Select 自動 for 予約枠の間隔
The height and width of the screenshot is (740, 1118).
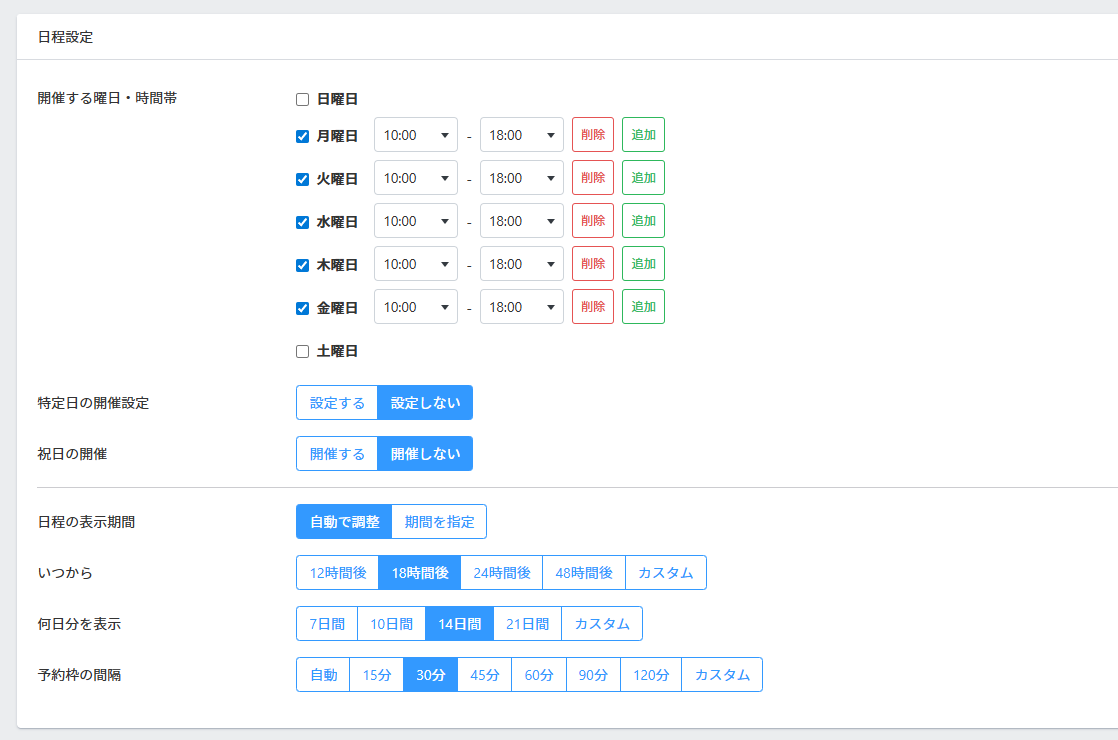click(323, 675)
